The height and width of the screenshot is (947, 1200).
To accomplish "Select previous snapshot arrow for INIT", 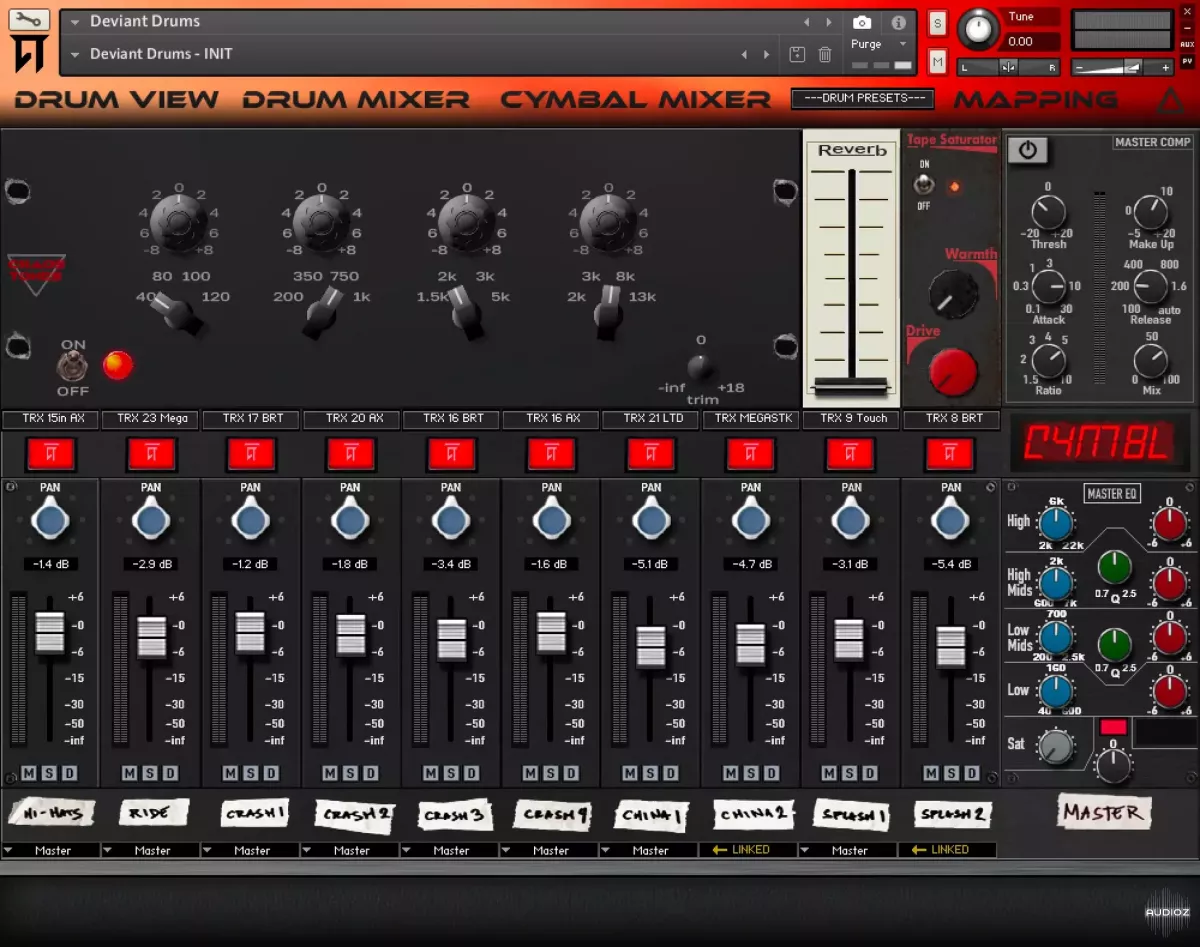I will [745, 55].
